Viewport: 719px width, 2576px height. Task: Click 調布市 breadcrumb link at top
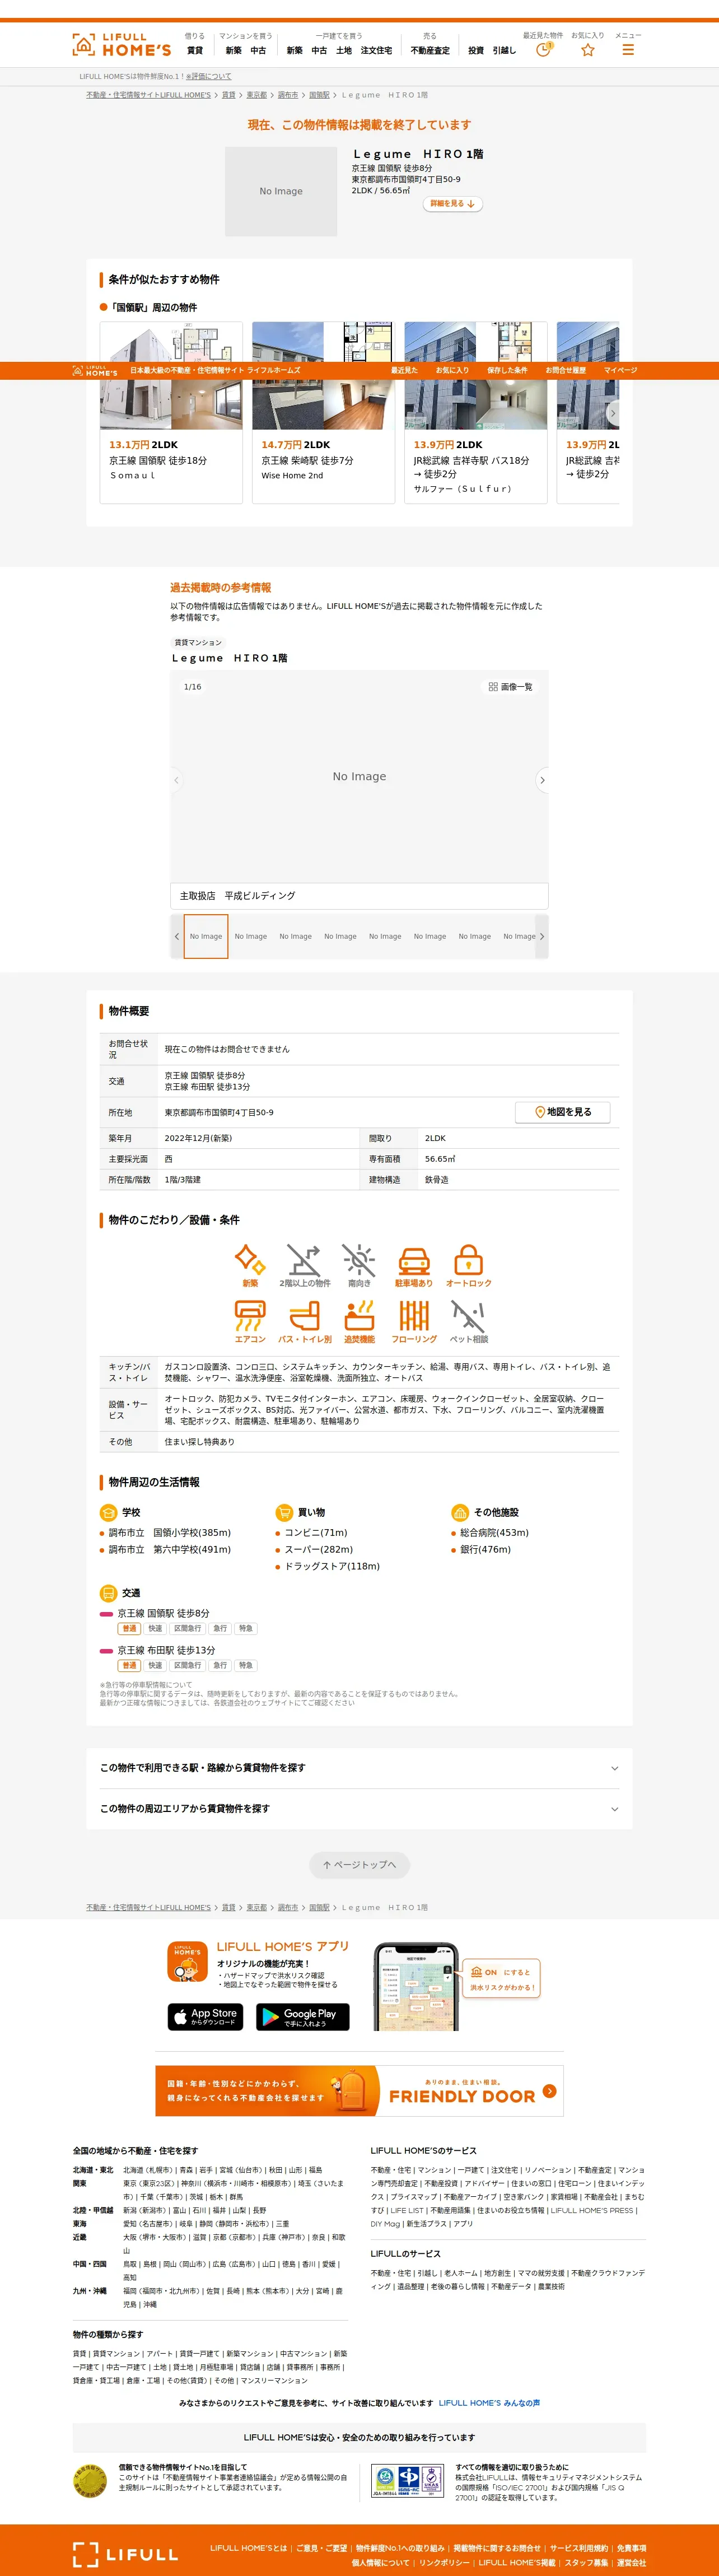(288, 95)
